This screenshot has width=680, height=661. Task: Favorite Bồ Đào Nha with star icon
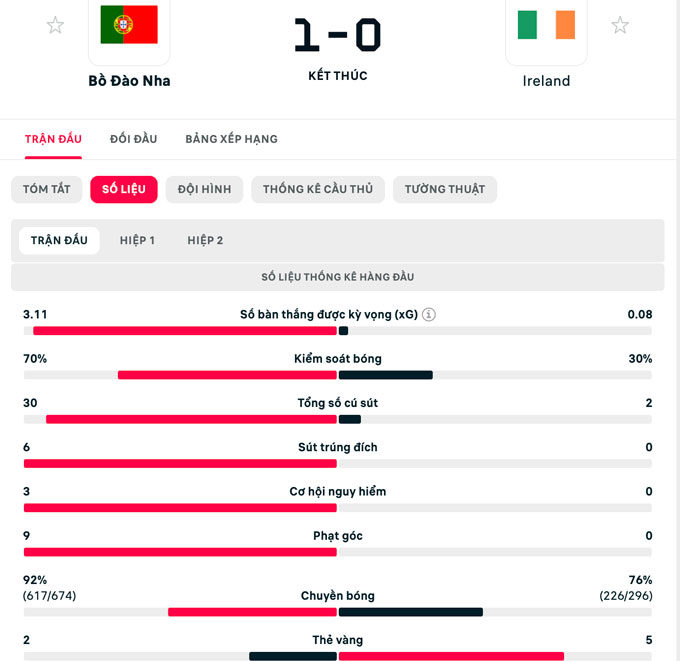point(55,25)
